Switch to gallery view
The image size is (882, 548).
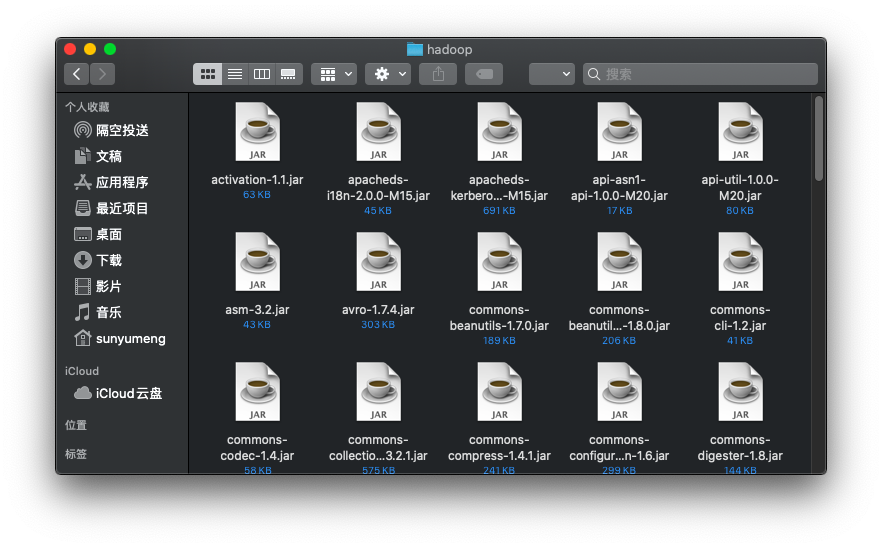(x=289, y=74)
